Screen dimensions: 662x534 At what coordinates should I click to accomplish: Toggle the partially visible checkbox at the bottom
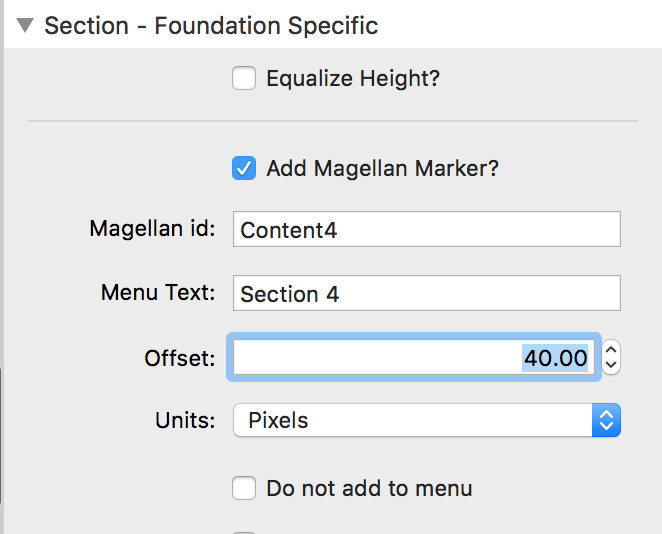point(244,530)
